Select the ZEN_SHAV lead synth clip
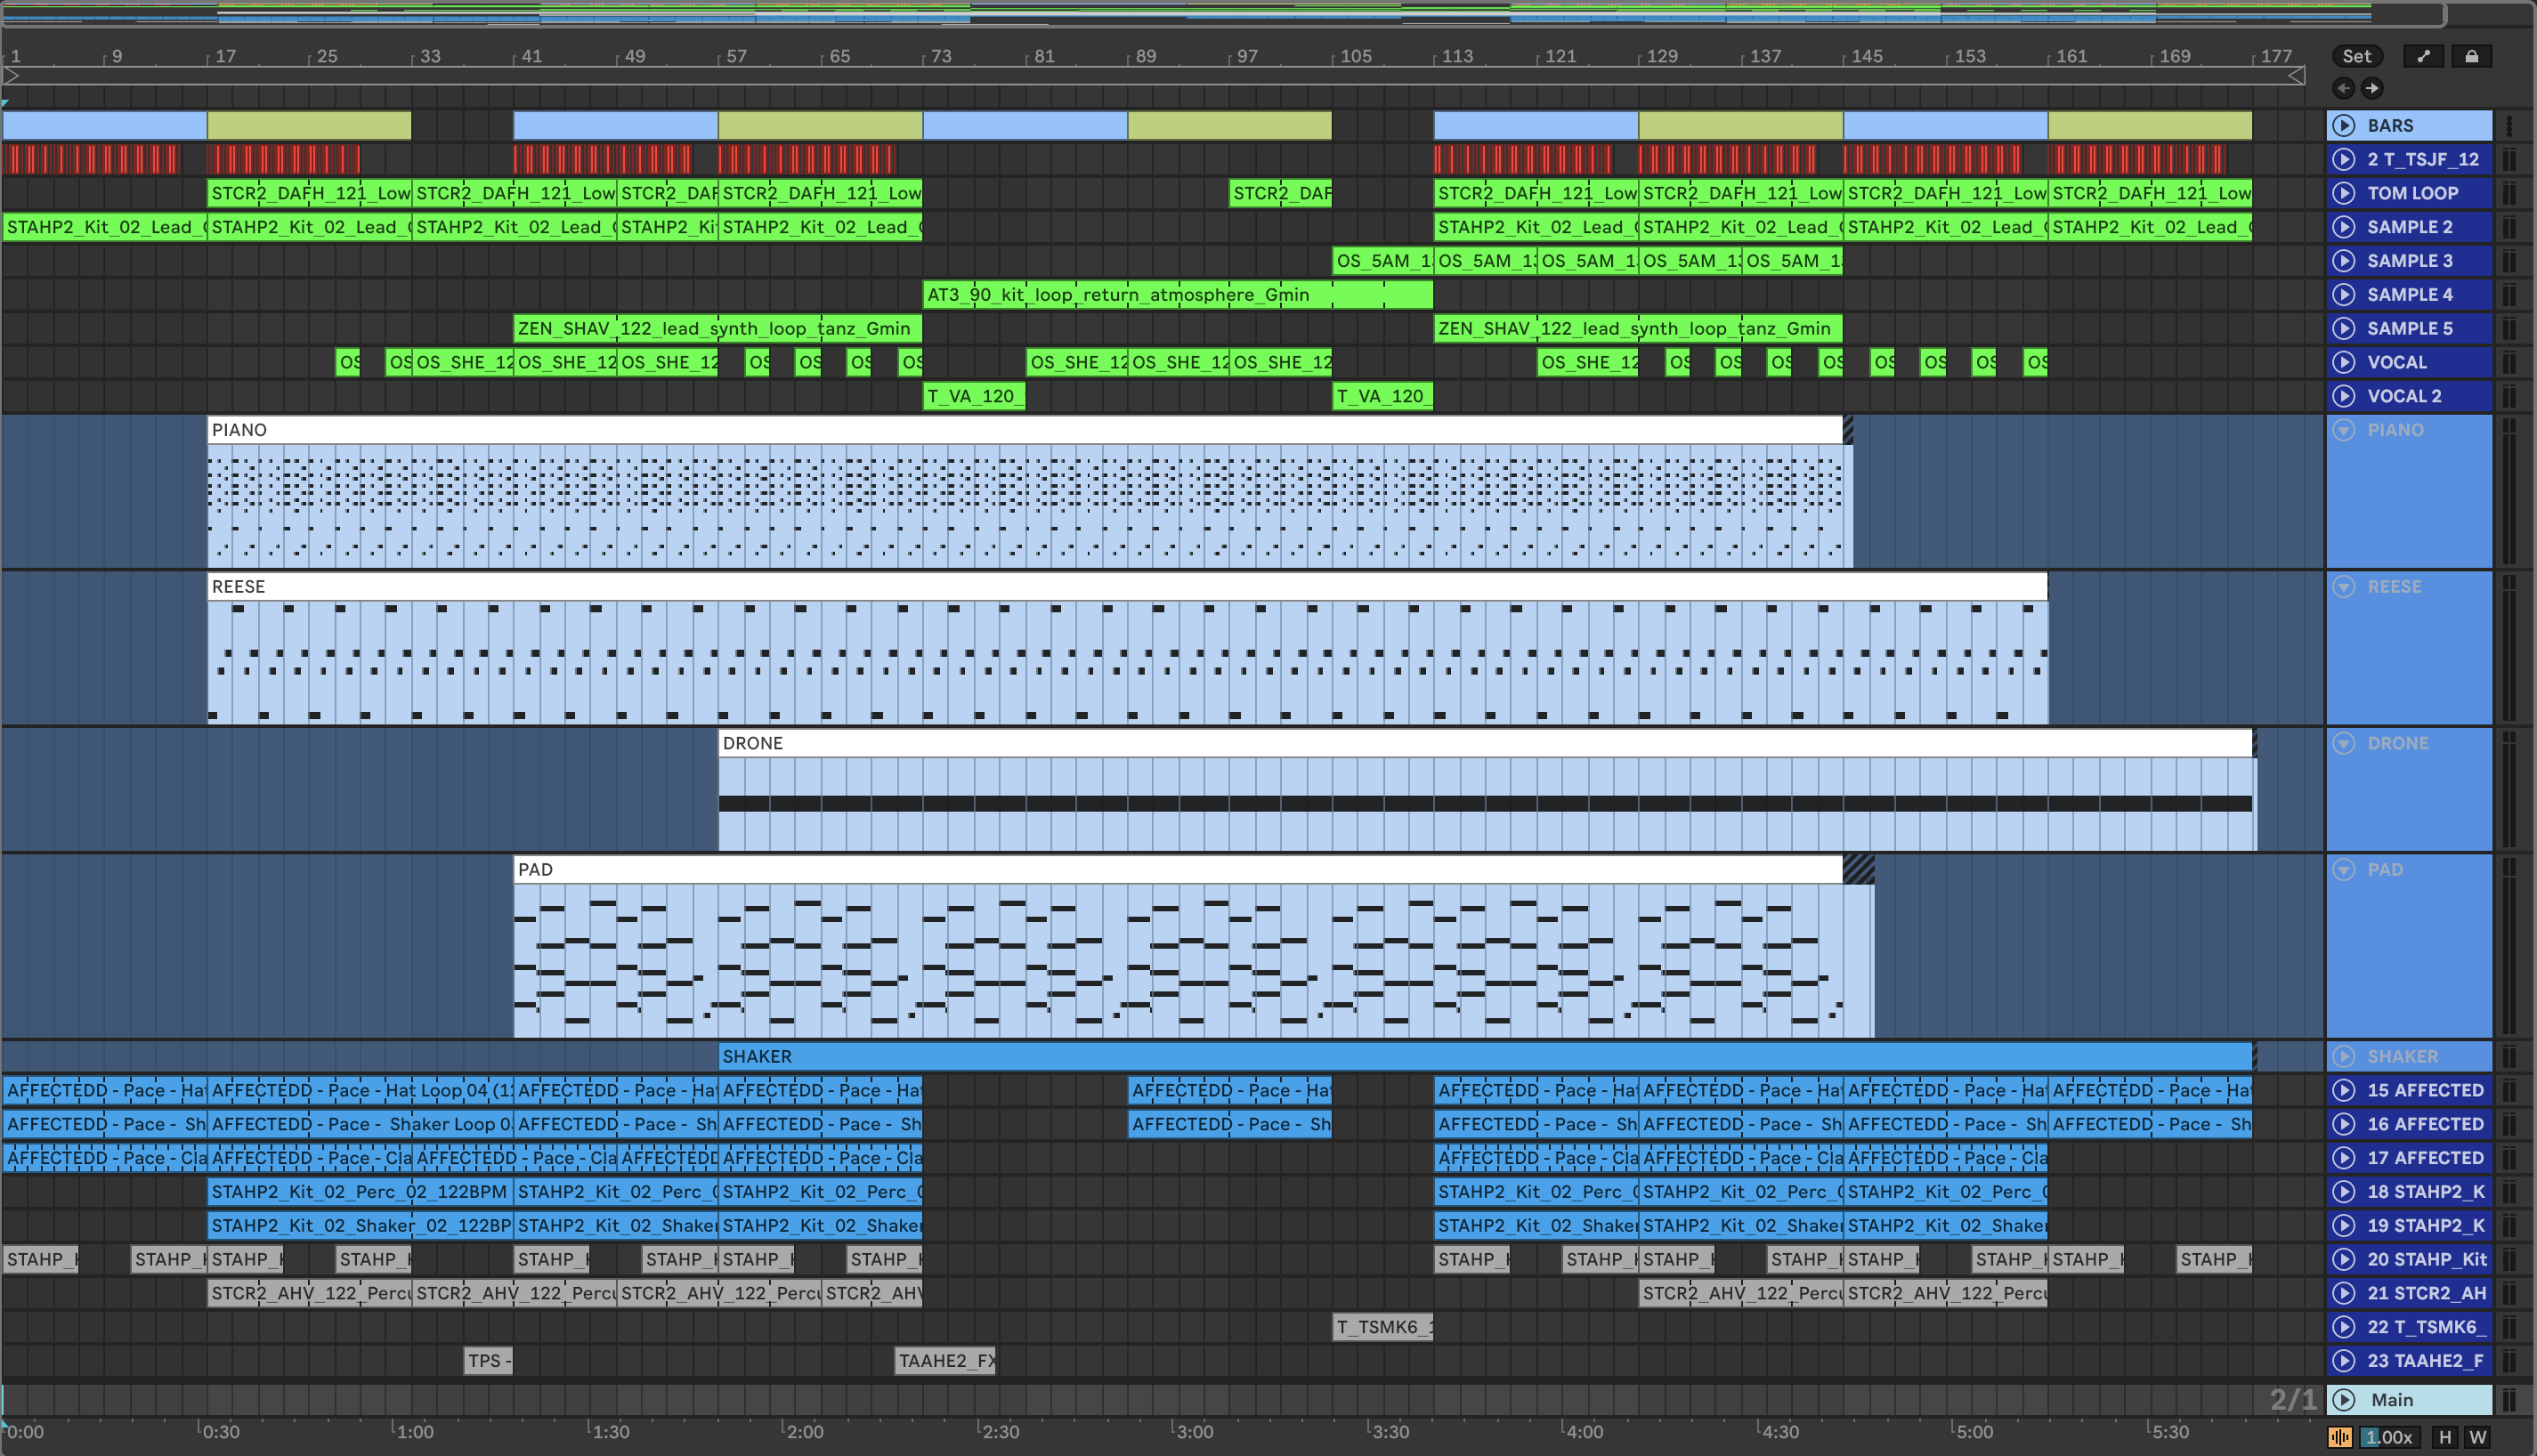 (716, 328)
